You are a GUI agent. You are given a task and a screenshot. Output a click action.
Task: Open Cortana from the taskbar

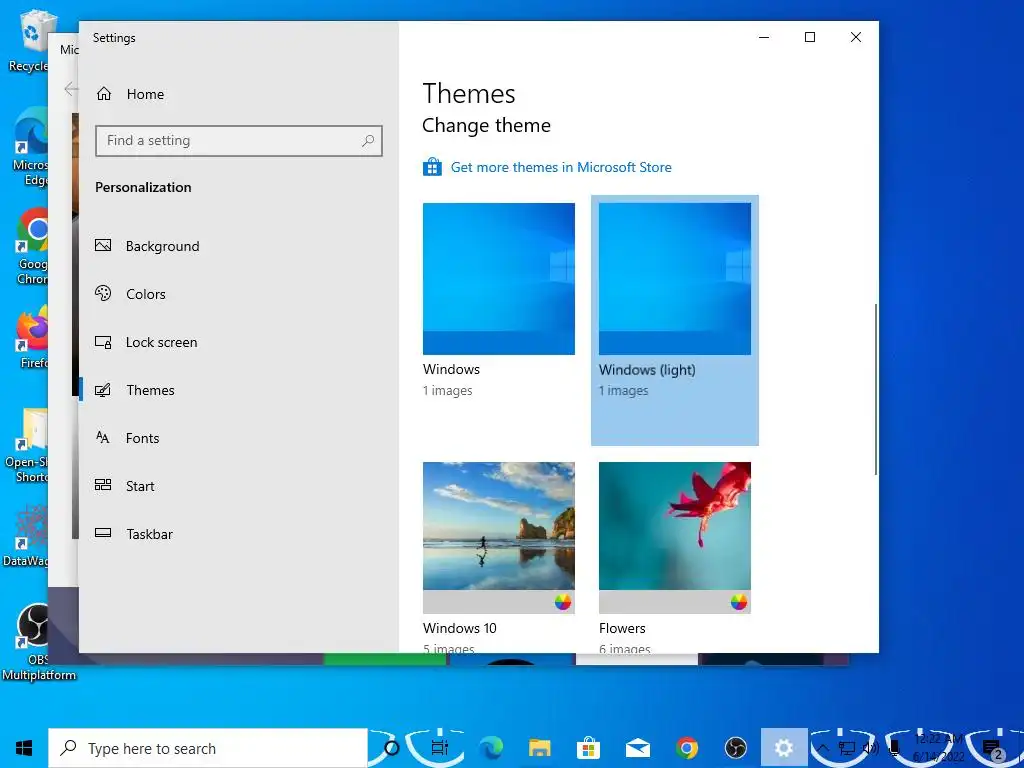click(391, 748)
